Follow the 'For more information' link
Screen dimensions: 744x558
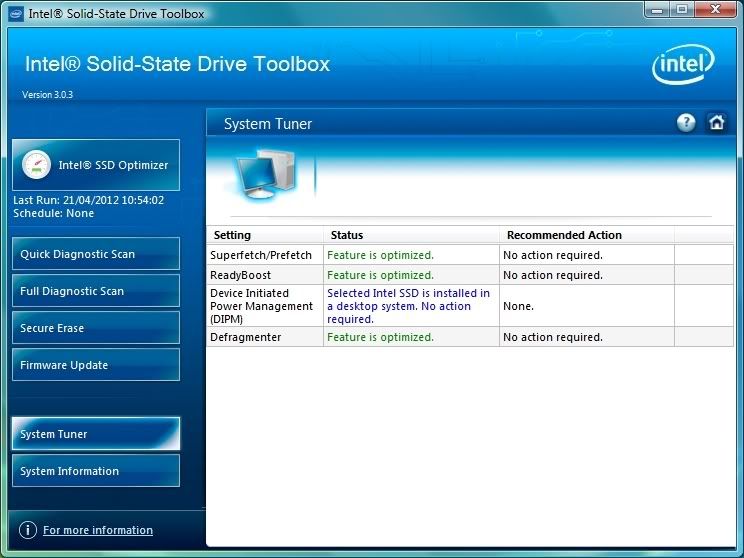(x=98, y=530)
